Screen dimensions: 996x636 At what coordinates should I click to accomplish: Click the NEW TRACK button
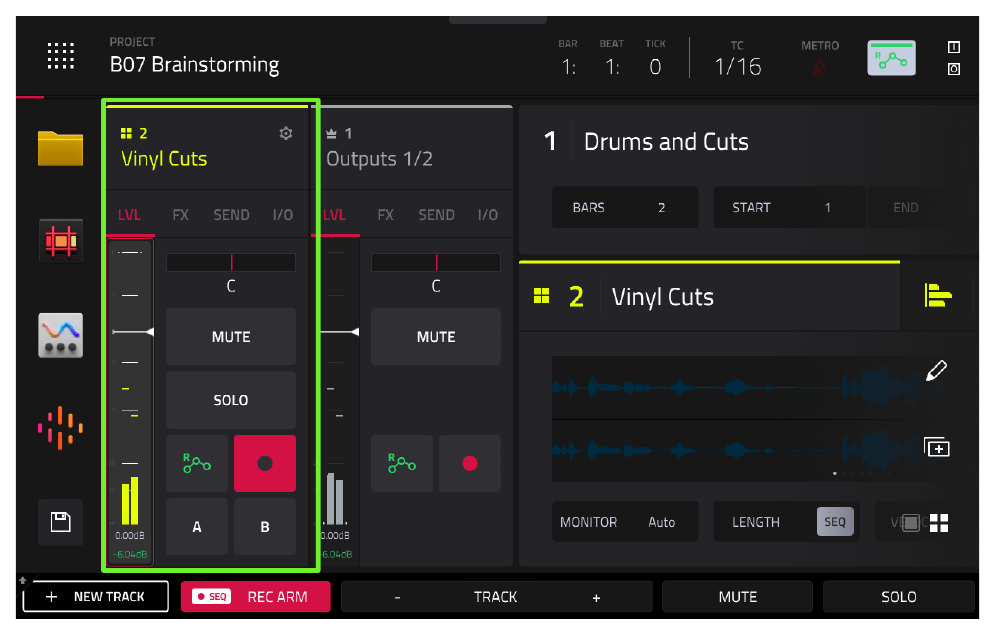click(x=96, y=597)
